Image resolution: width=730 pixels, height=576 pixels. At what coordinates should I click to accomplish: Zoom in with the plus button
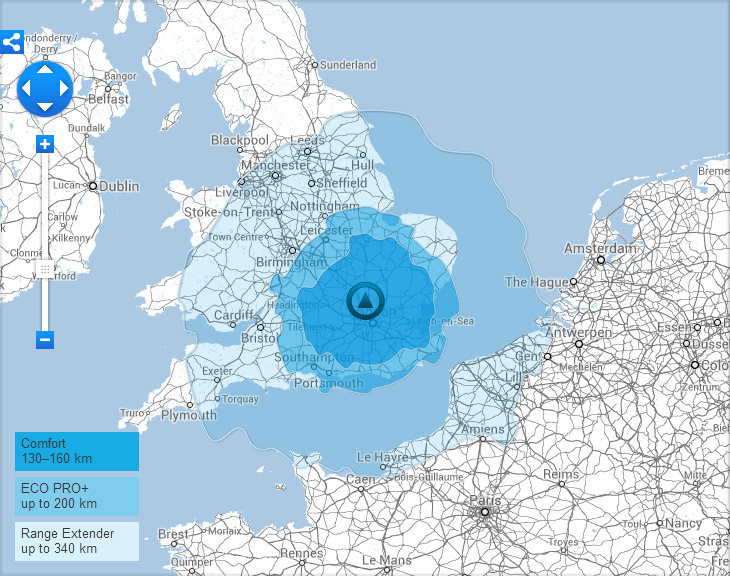45,144
